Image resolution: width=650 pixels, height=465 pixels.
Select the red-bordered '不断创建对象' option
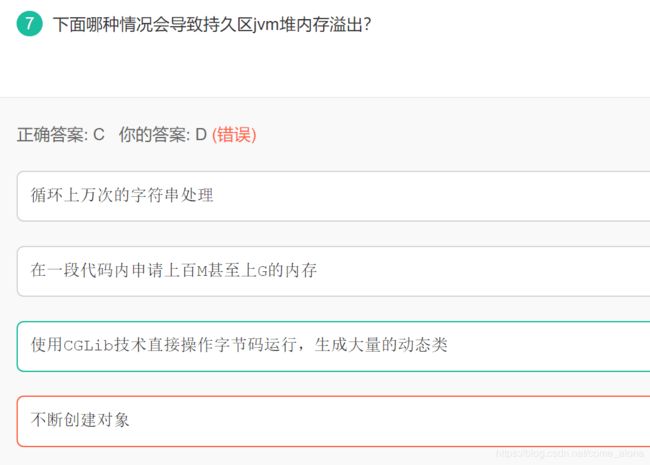pos(333,421)
